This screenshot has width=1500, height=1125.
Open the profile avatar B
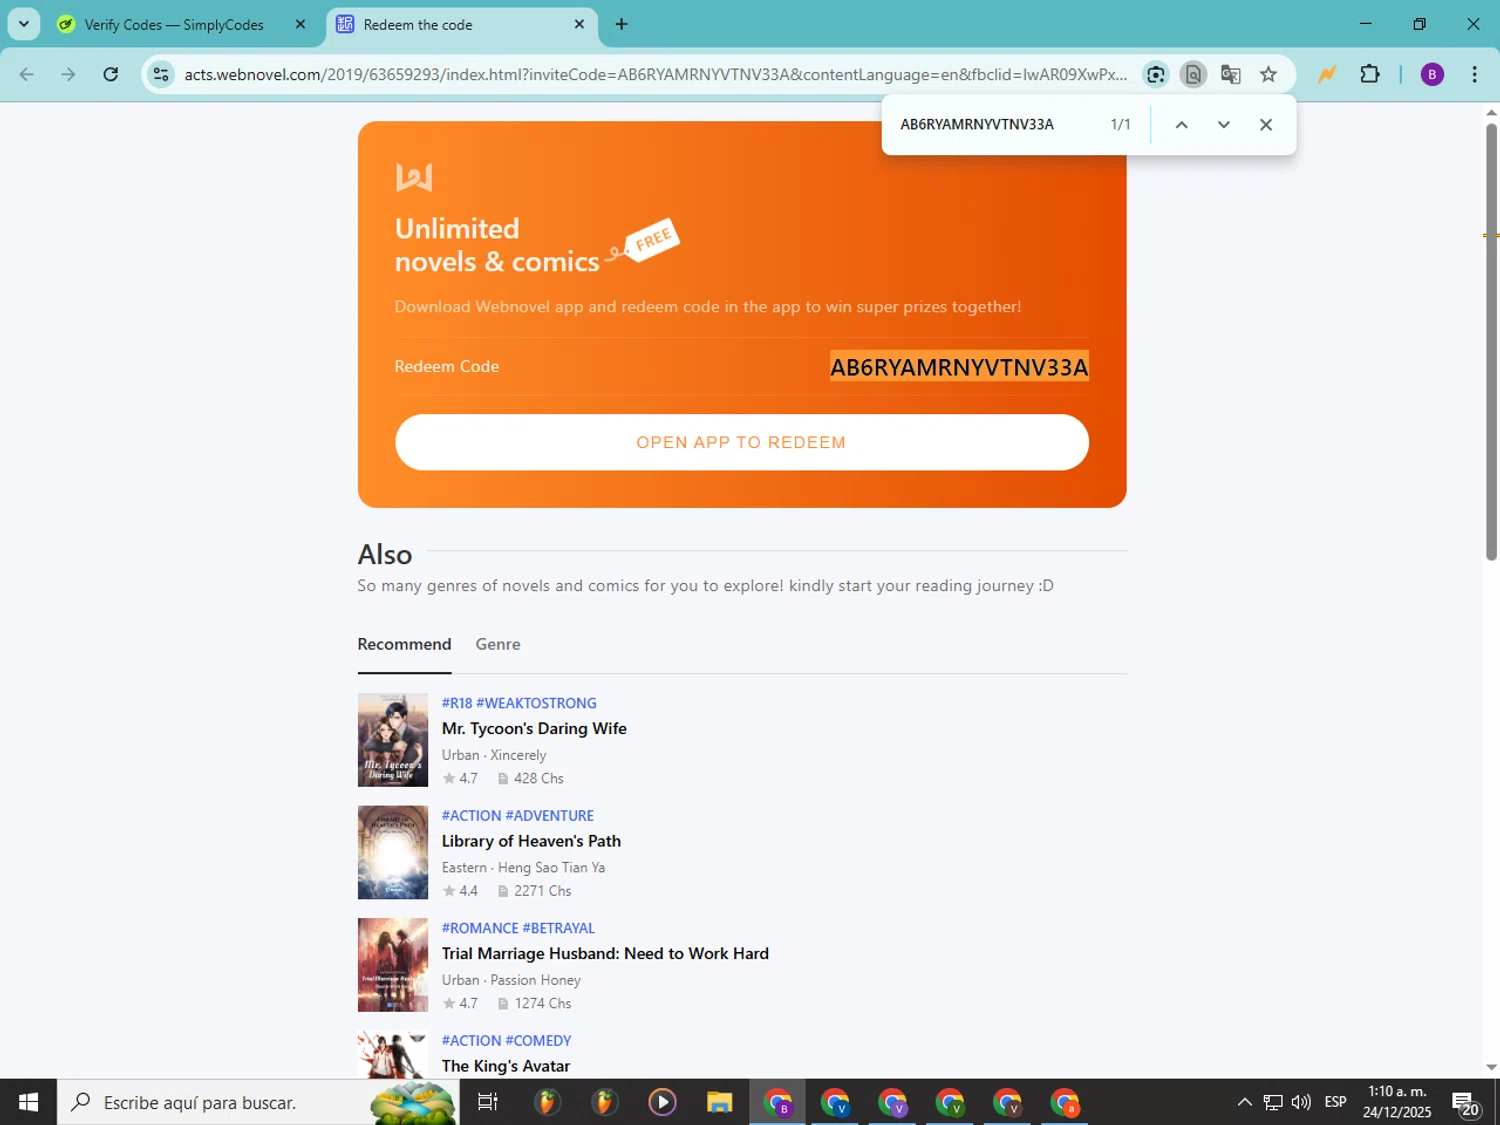pos(1432,74)
